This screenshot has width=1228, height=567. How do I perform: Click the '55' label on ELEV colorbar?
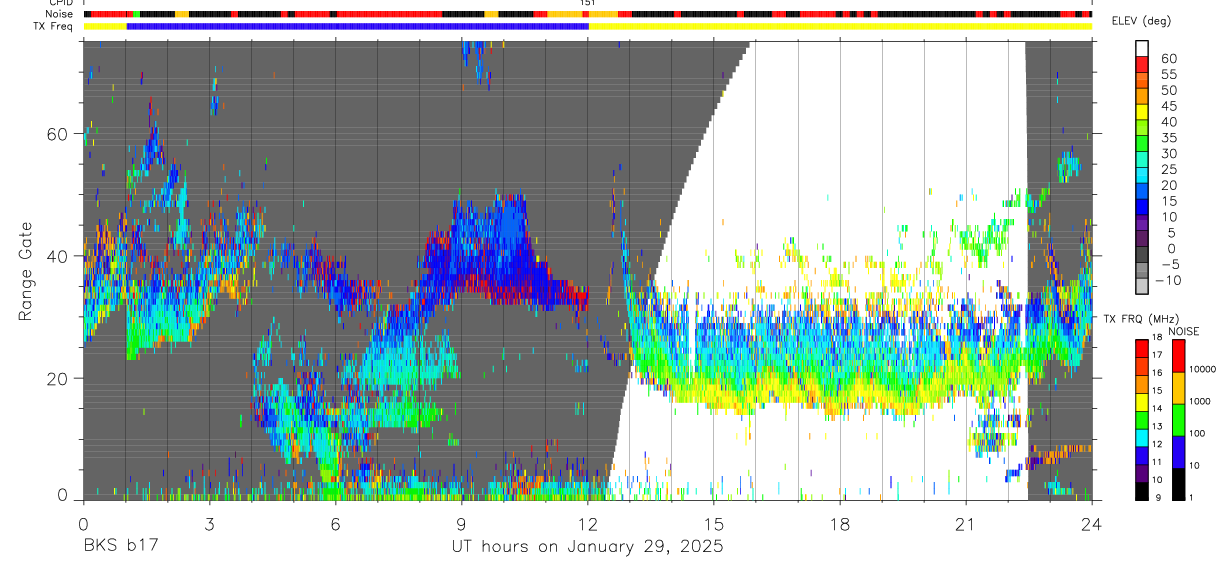[x=1168, y=75]
